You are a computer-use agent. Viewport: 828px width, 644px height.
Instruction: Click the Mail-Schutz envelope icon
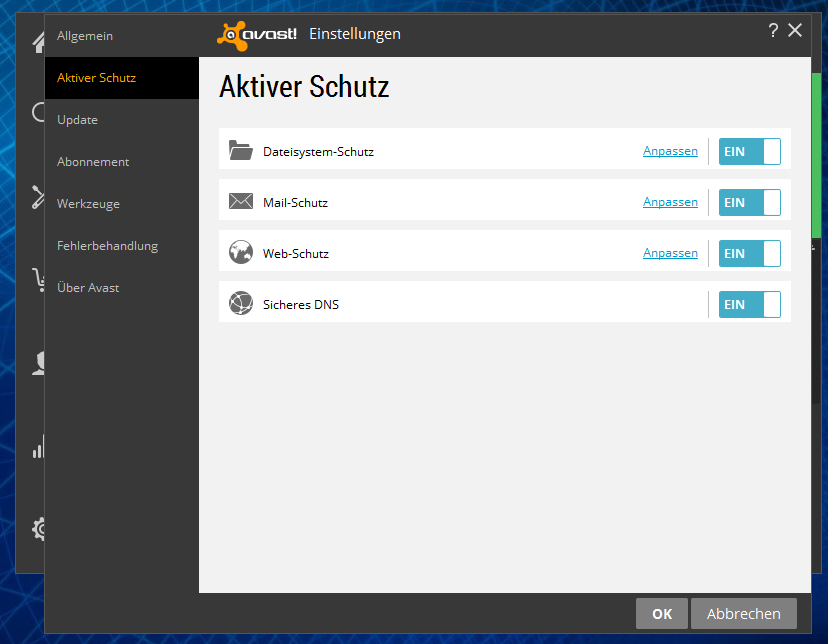click(241, 201)
